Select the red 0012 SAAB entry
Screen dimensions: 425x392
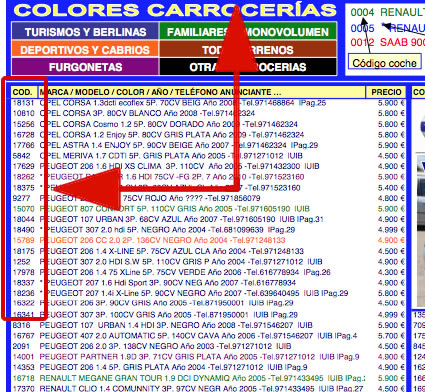[x=388, y=42]
